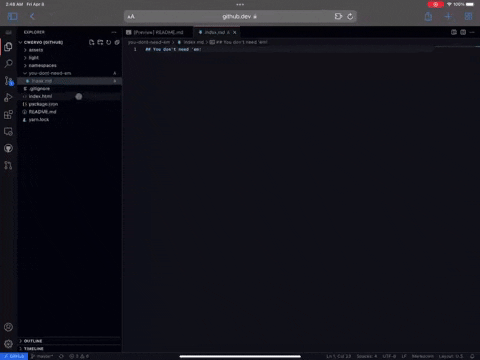
Task: Collapse the CWERVO GITHUB root section
Action: click(43, 42)
